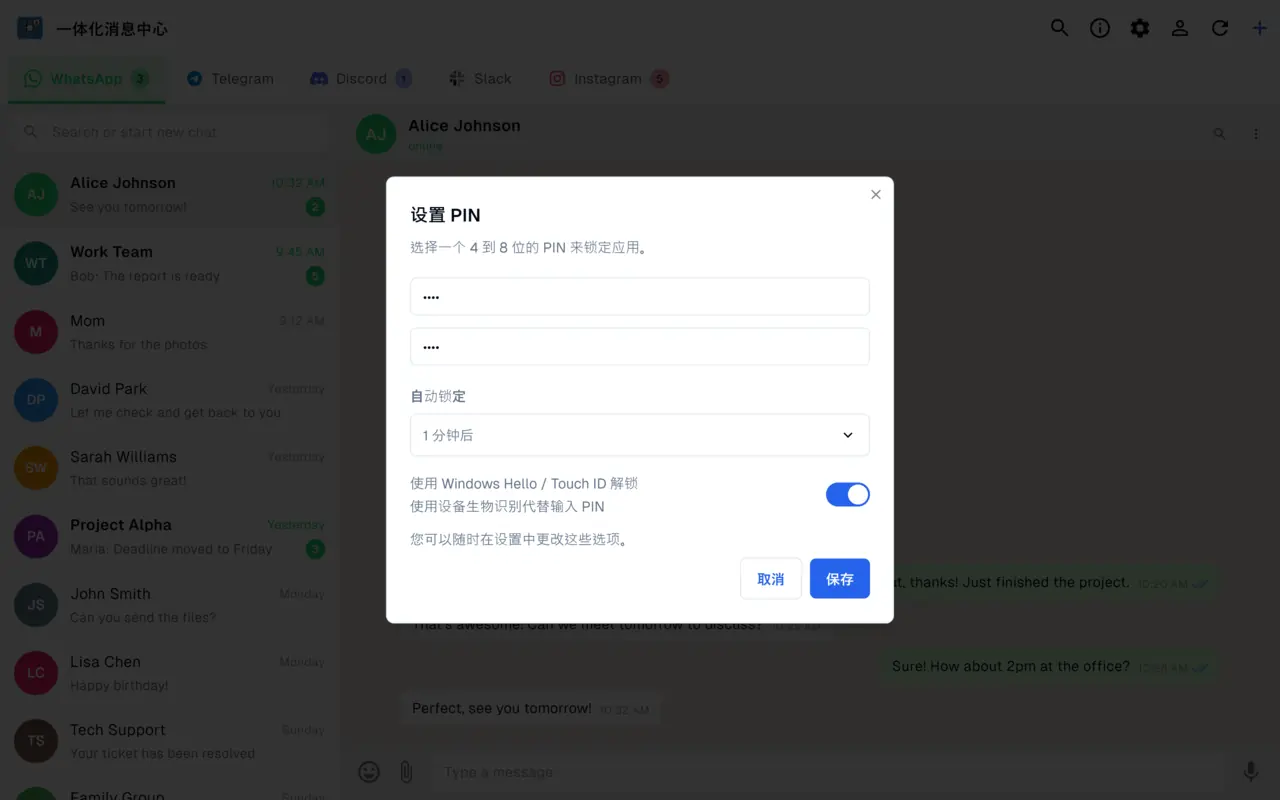
Task: Switch to the Discord tab
Action: 361,78
